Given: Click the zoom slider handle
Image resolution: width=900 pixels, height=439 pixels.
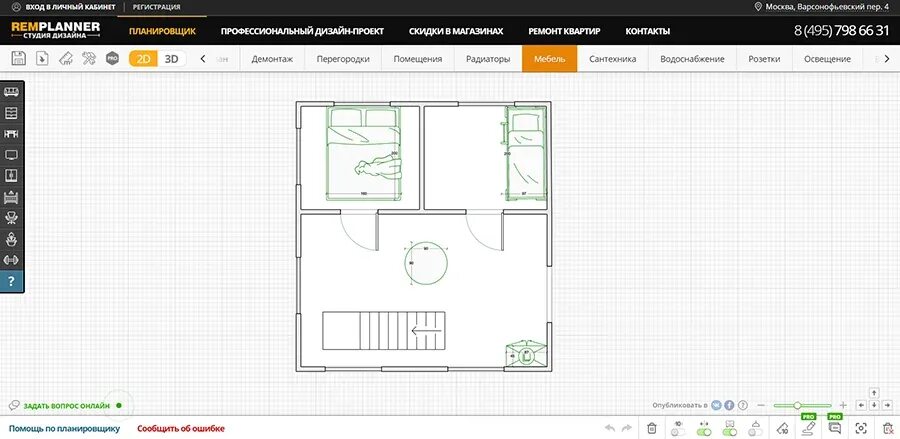Looking at the screenshot, I should (x=797, y=406).
